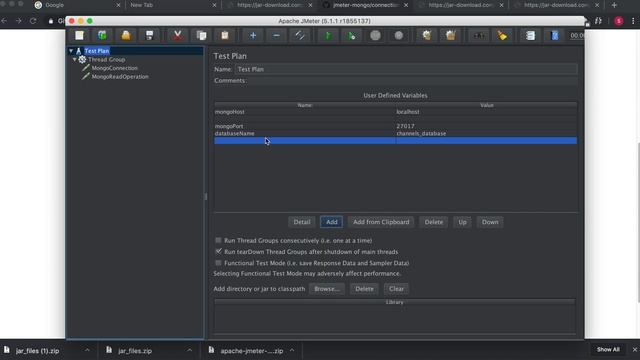Click the mongoHost variable name cell
640x360 pixels.
304,112
